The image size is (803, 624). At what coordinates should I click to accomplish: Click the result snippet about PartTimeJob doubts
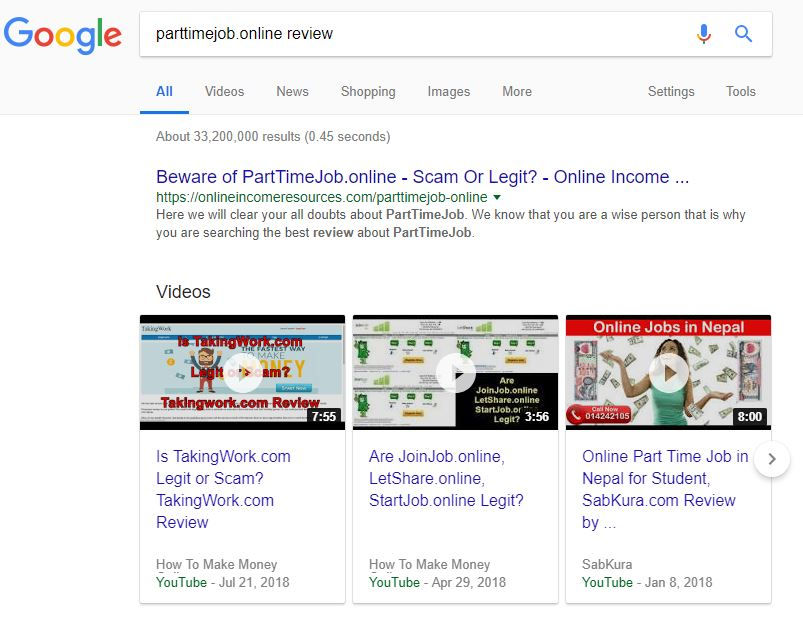click(451, 224)
